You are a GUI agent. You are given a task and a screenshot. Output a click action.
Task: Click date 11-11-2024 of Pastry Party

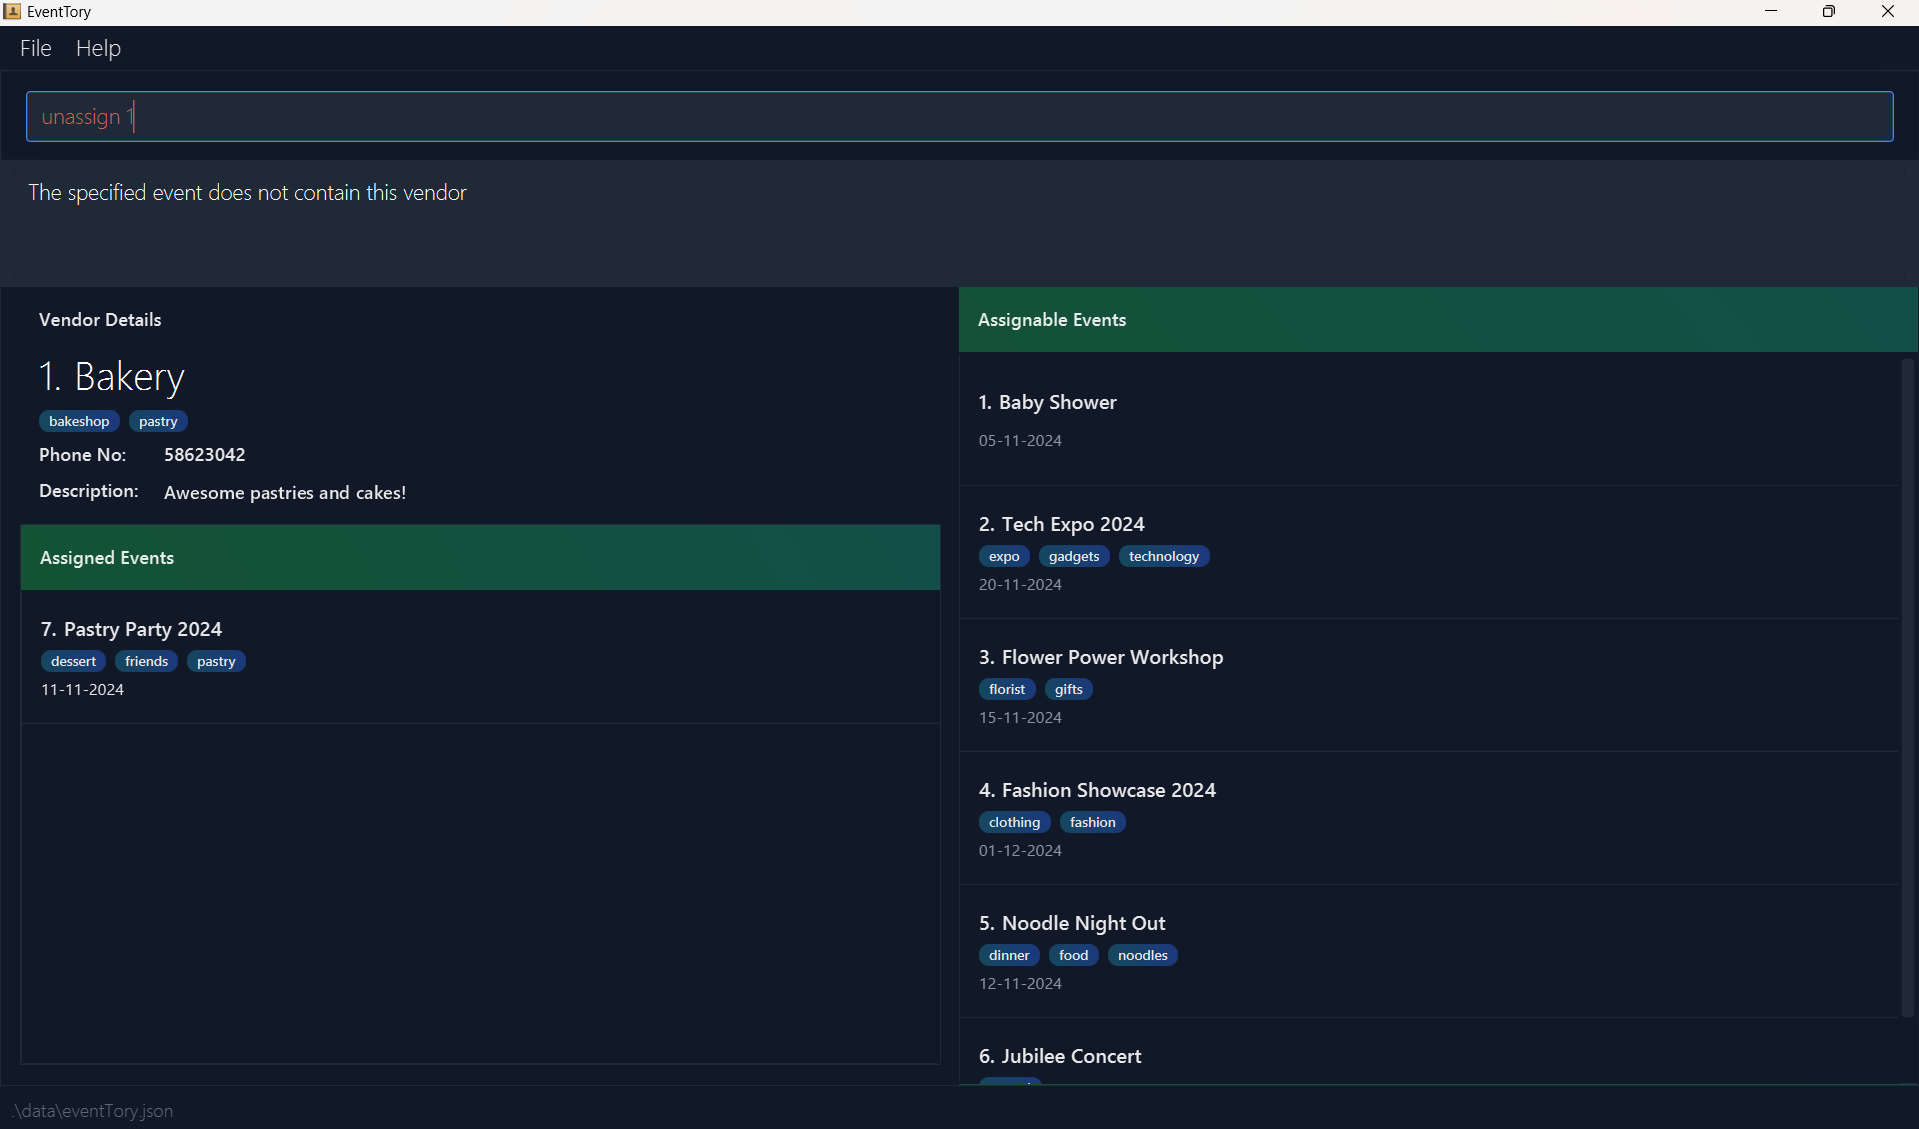tap(83, 690)
